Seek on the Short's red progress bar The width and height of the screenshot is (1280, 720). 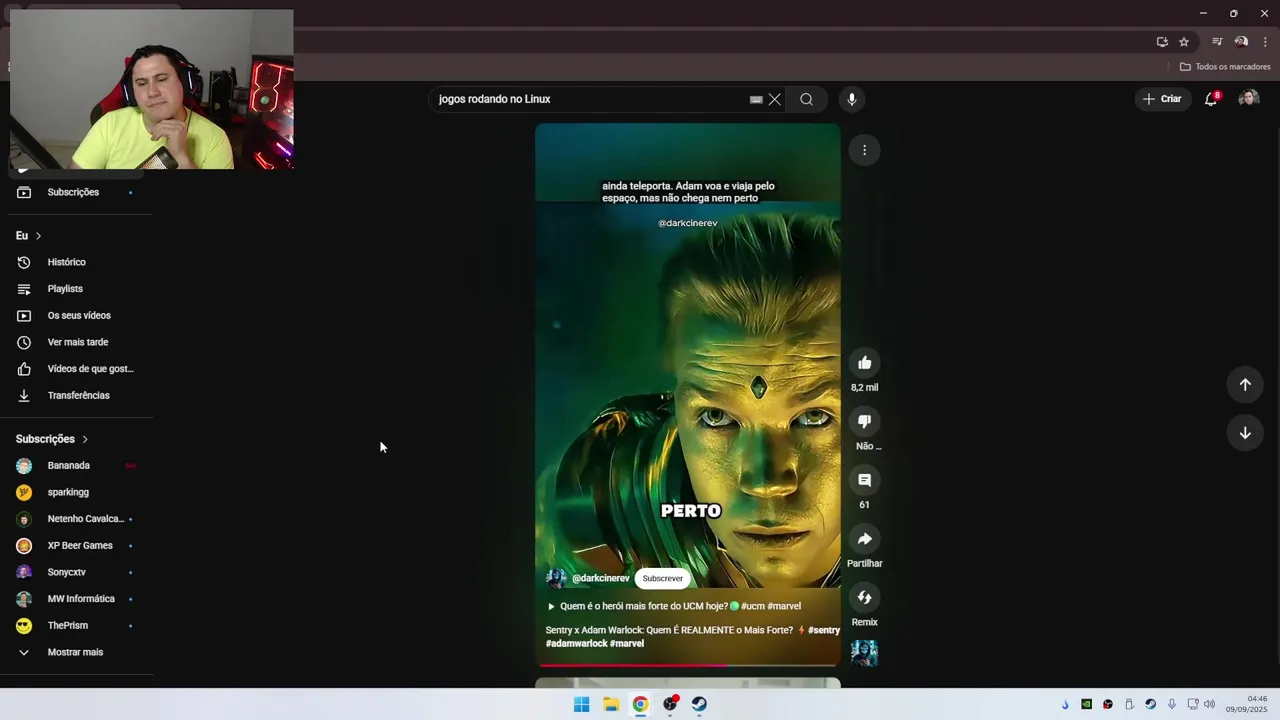(688, 664)
